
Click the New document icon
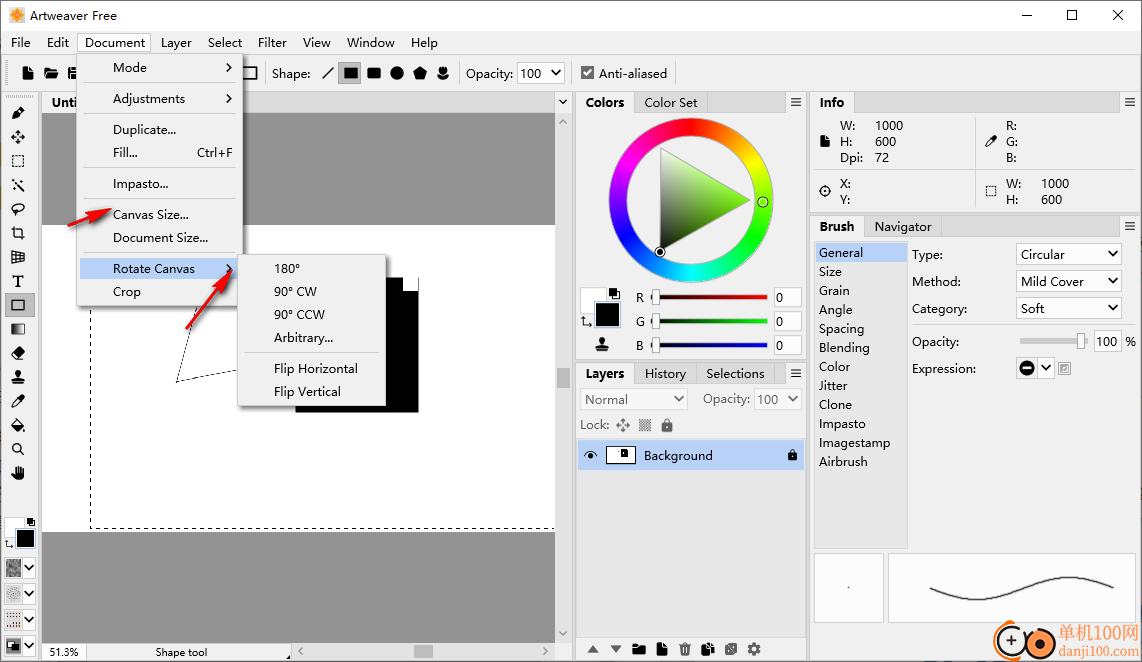[28, 74]
